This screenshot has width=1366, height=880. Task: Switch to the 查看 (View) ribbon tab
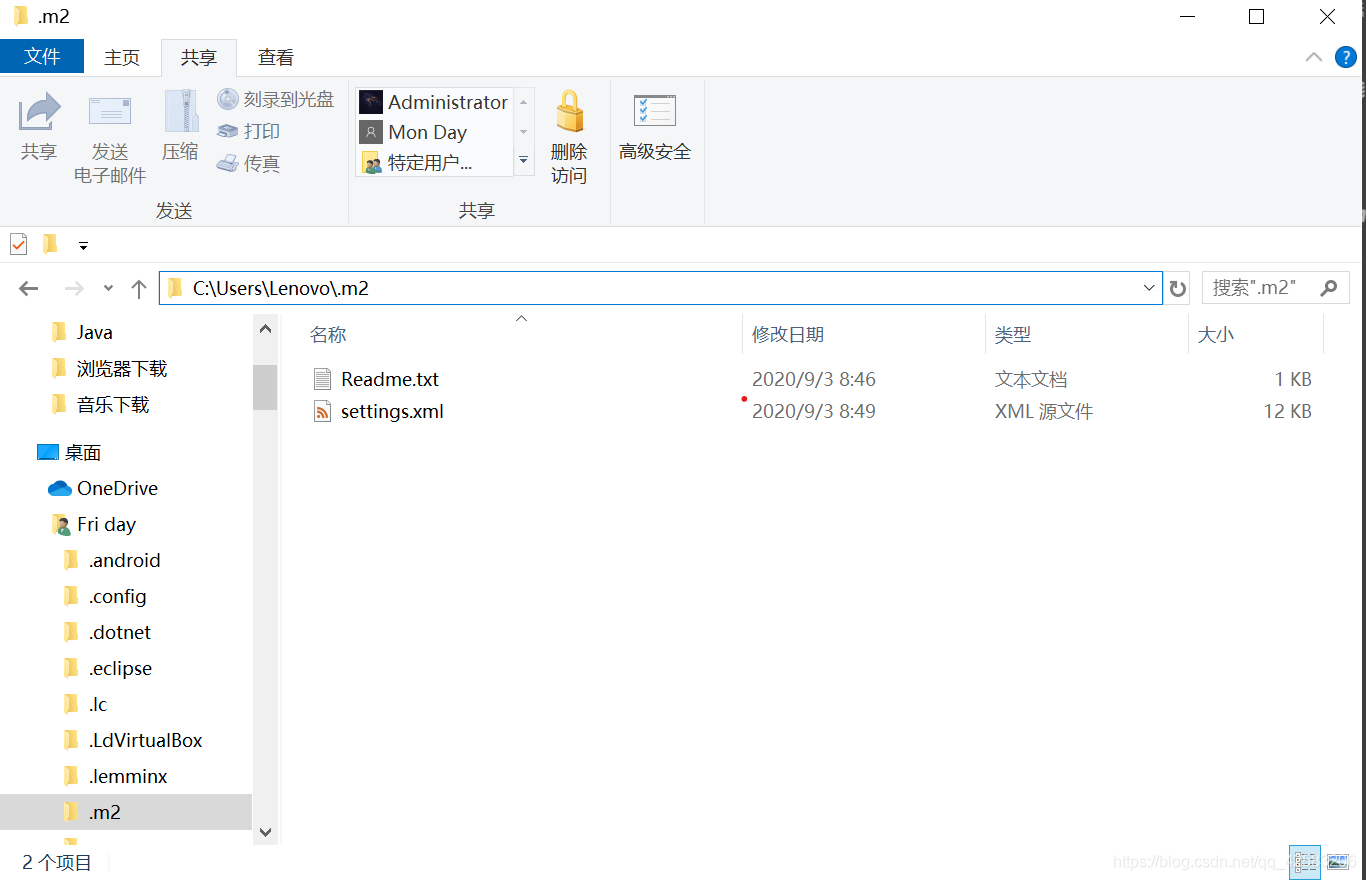(274, 57)
